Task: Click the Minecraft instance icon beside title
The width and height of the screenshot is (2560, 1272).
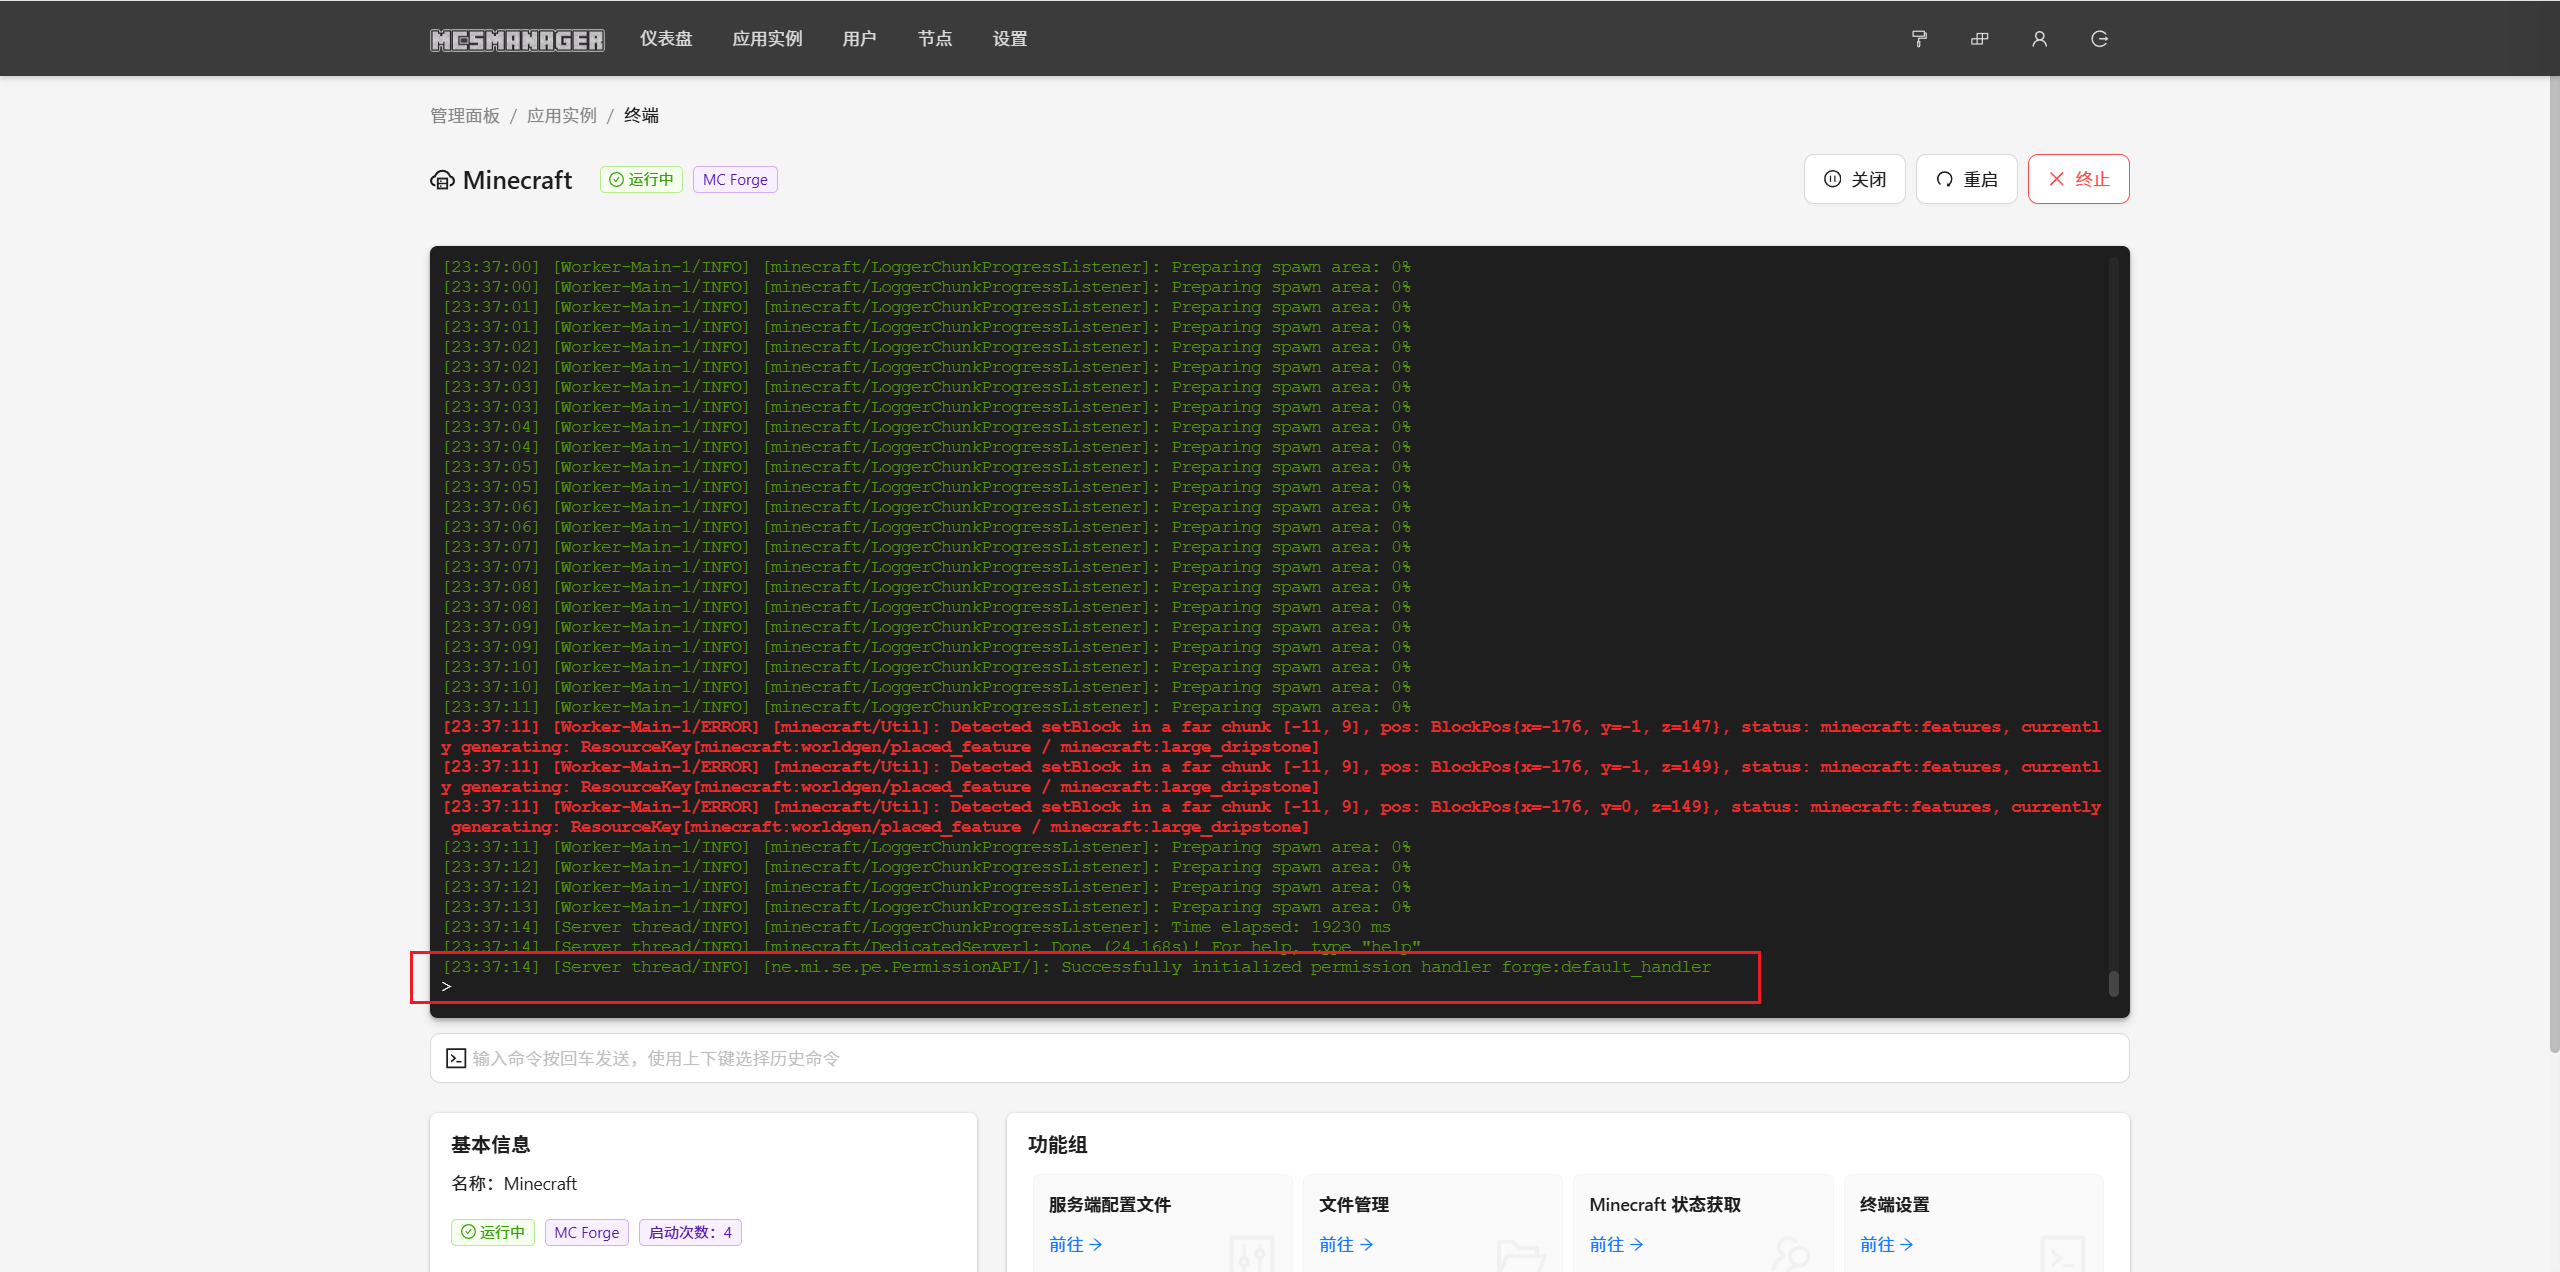Action: pyautogui.click(x=442, y=180)
